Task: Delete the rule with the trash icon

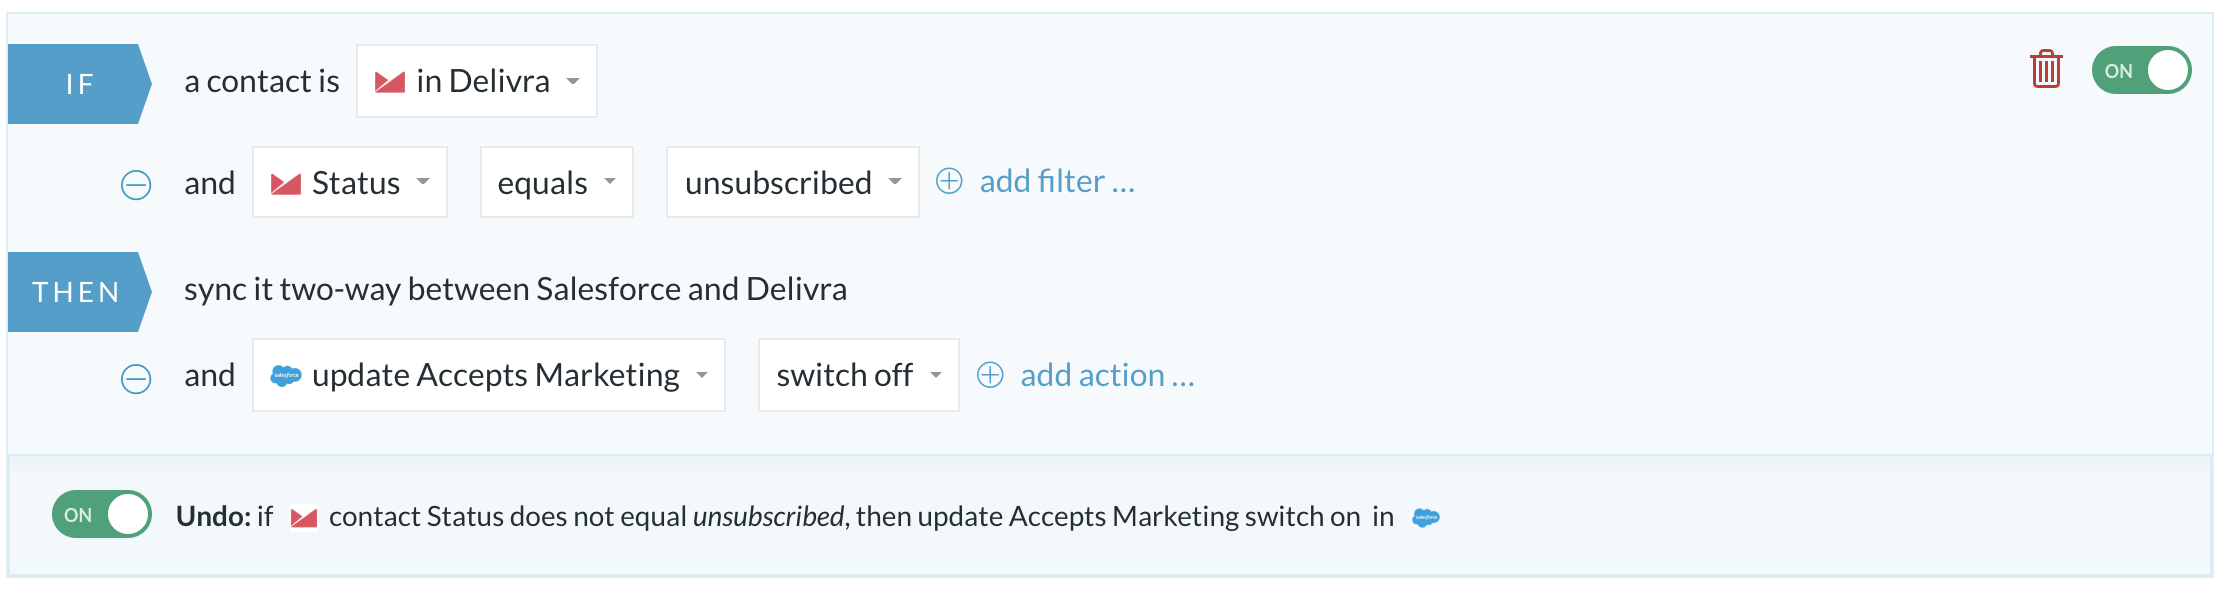Action: tap(2046, 70)
